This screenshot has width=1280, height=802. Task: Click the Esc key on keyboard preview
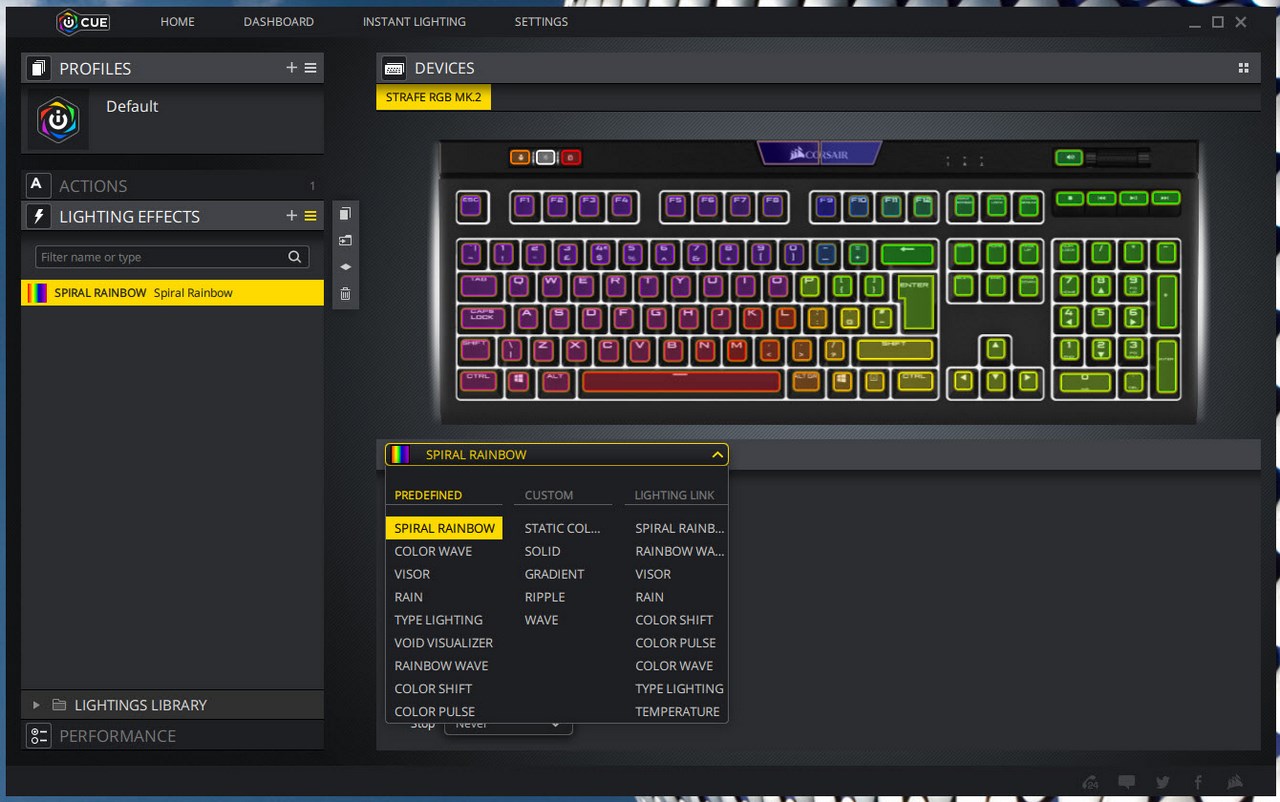pyautogui.click(x=472, y=207)
